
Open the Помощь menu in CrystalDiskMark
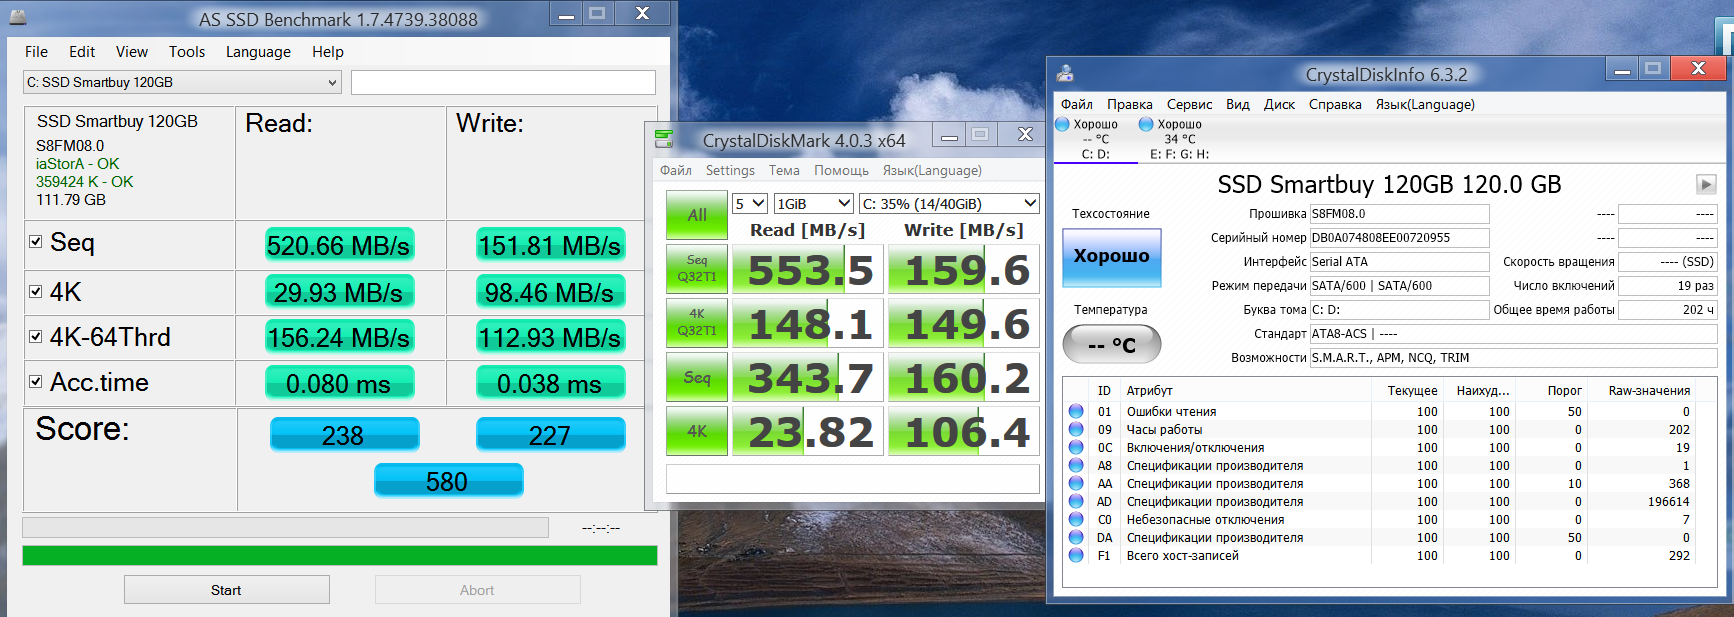click(x=841, y=170)
